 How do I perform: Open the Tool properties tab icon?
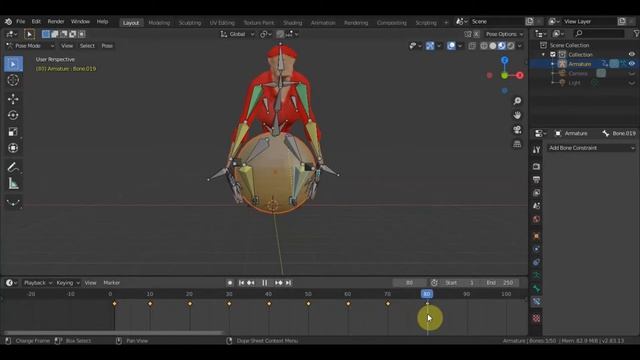click(536, 150)
